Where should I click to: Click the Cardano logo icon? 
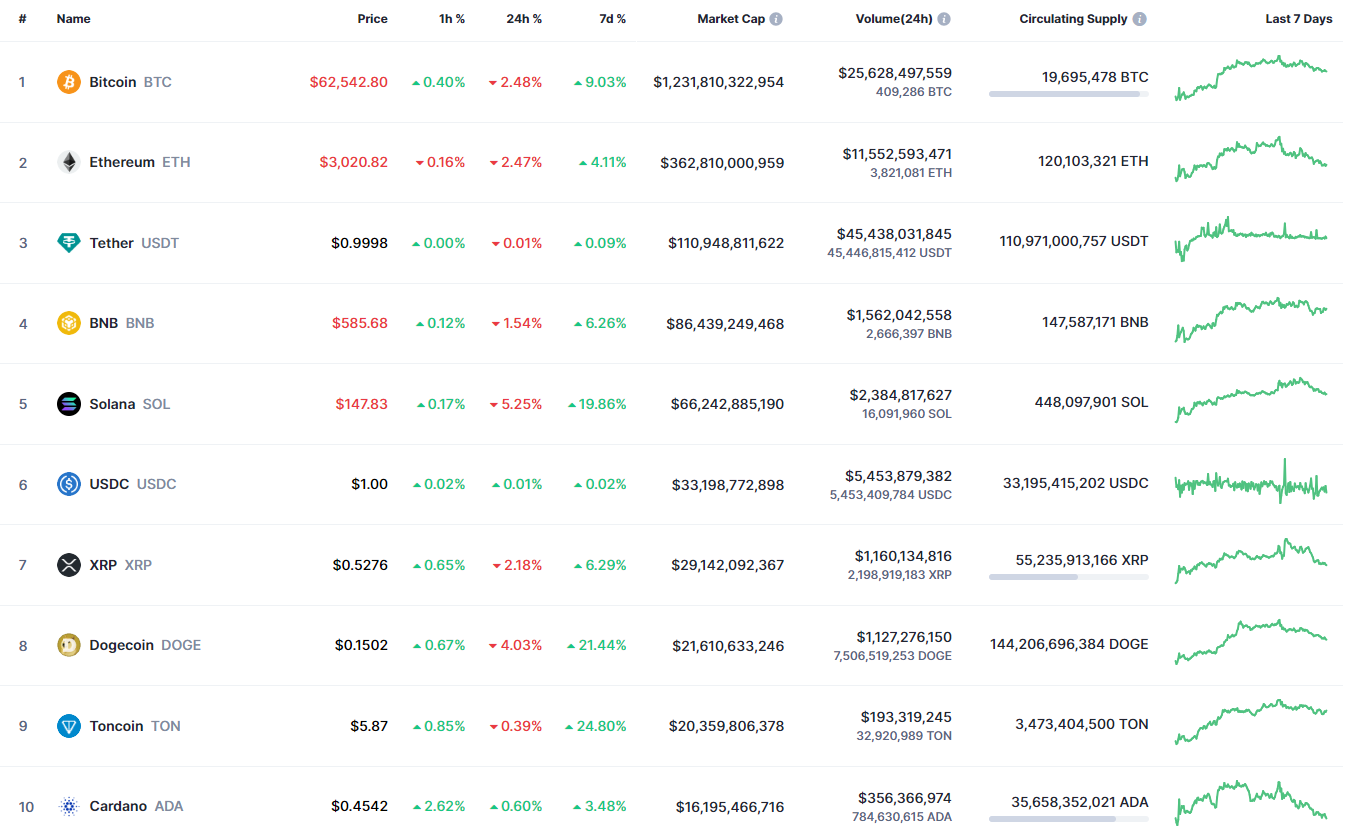(x=69, y=806)
